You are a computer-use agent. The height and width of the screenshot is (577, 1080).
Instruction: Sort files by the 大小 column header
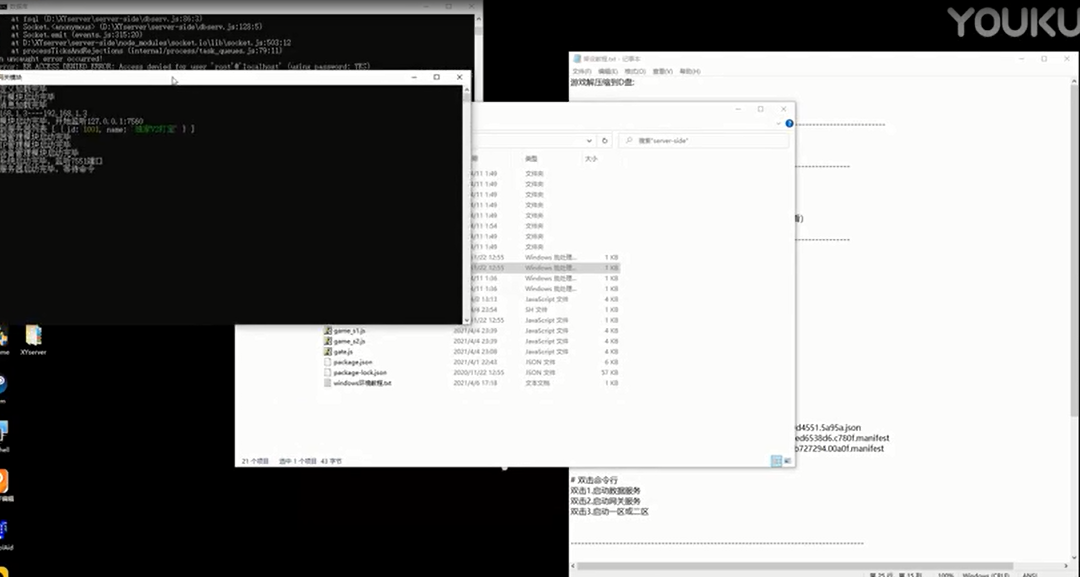tap(591, 159)
